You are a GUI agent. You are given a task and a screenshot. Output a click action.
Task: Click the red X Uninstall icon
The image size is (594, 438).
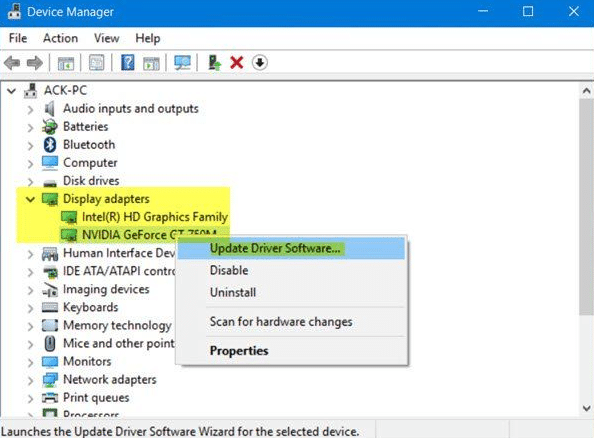tap(237, 63)
